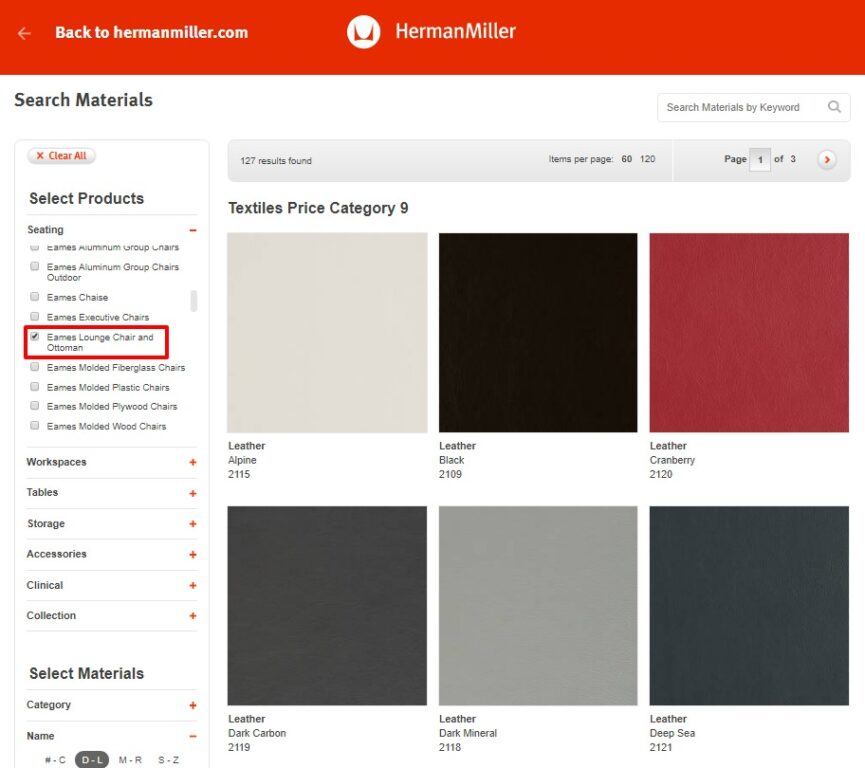
Task: Go to next results page arrow
Action: pos(826,159)
